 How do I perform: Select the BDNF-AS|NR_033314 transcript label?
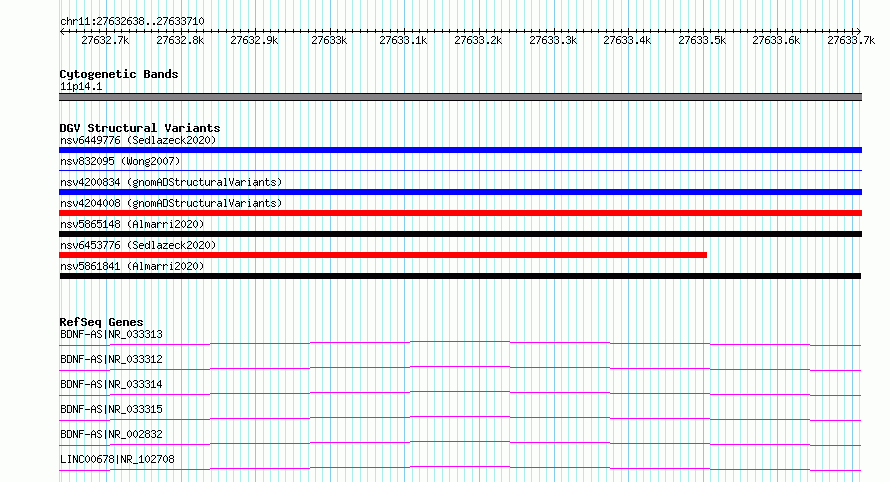[x=111, y=384]
